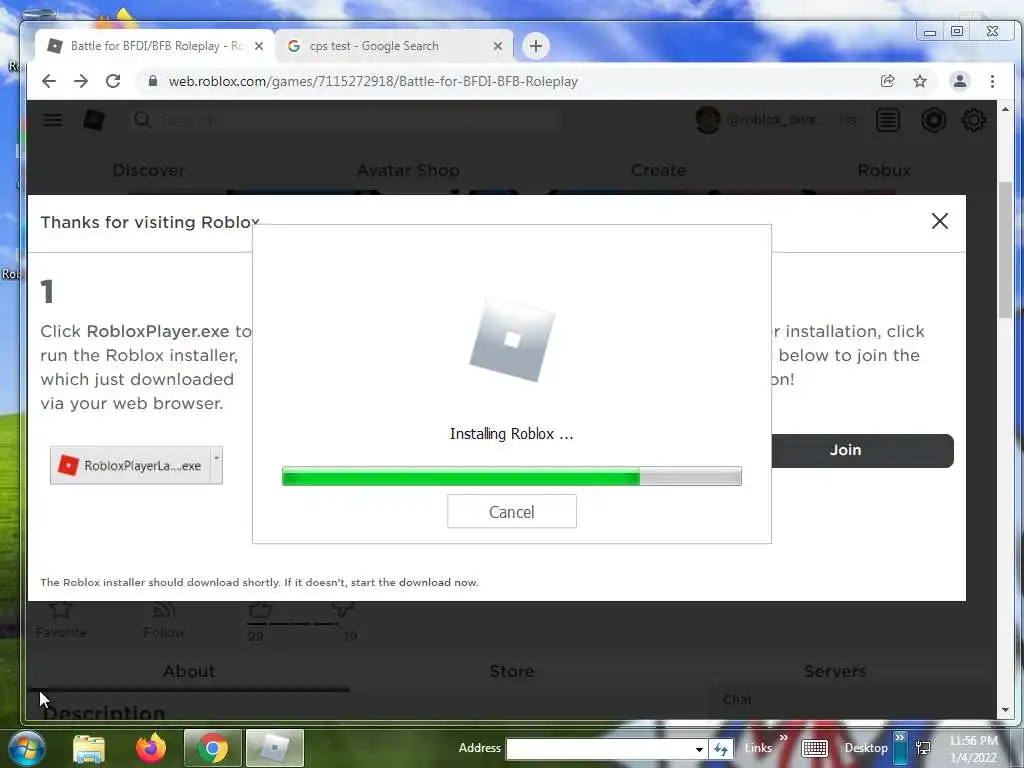
Task: Open Chrome profile menu
Action: point(959,81)
